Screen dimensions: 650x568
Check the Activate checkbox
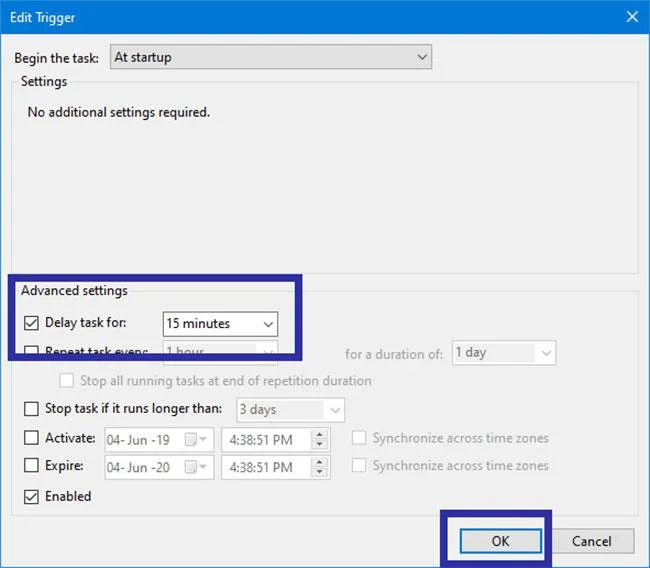[x=32, y=437]
